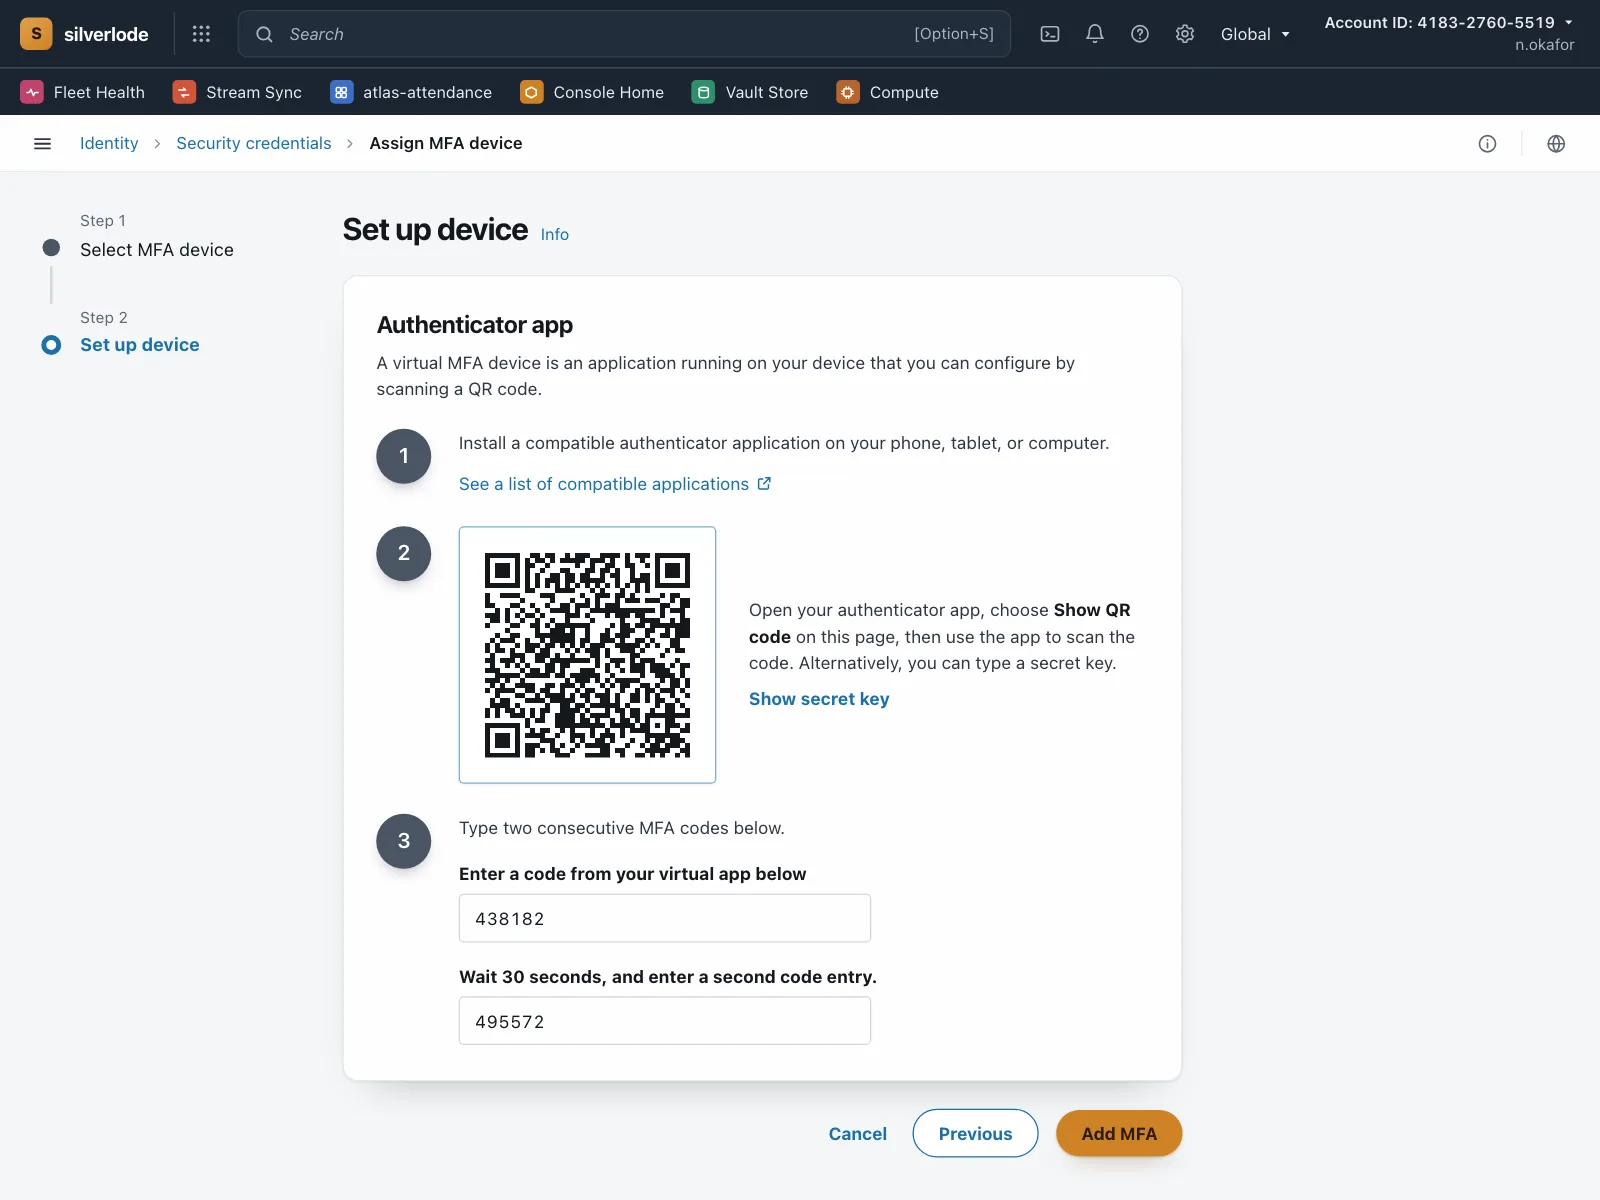Open the settings gear icon
Screen dimensions: 1600x1200
(1185, 34)
